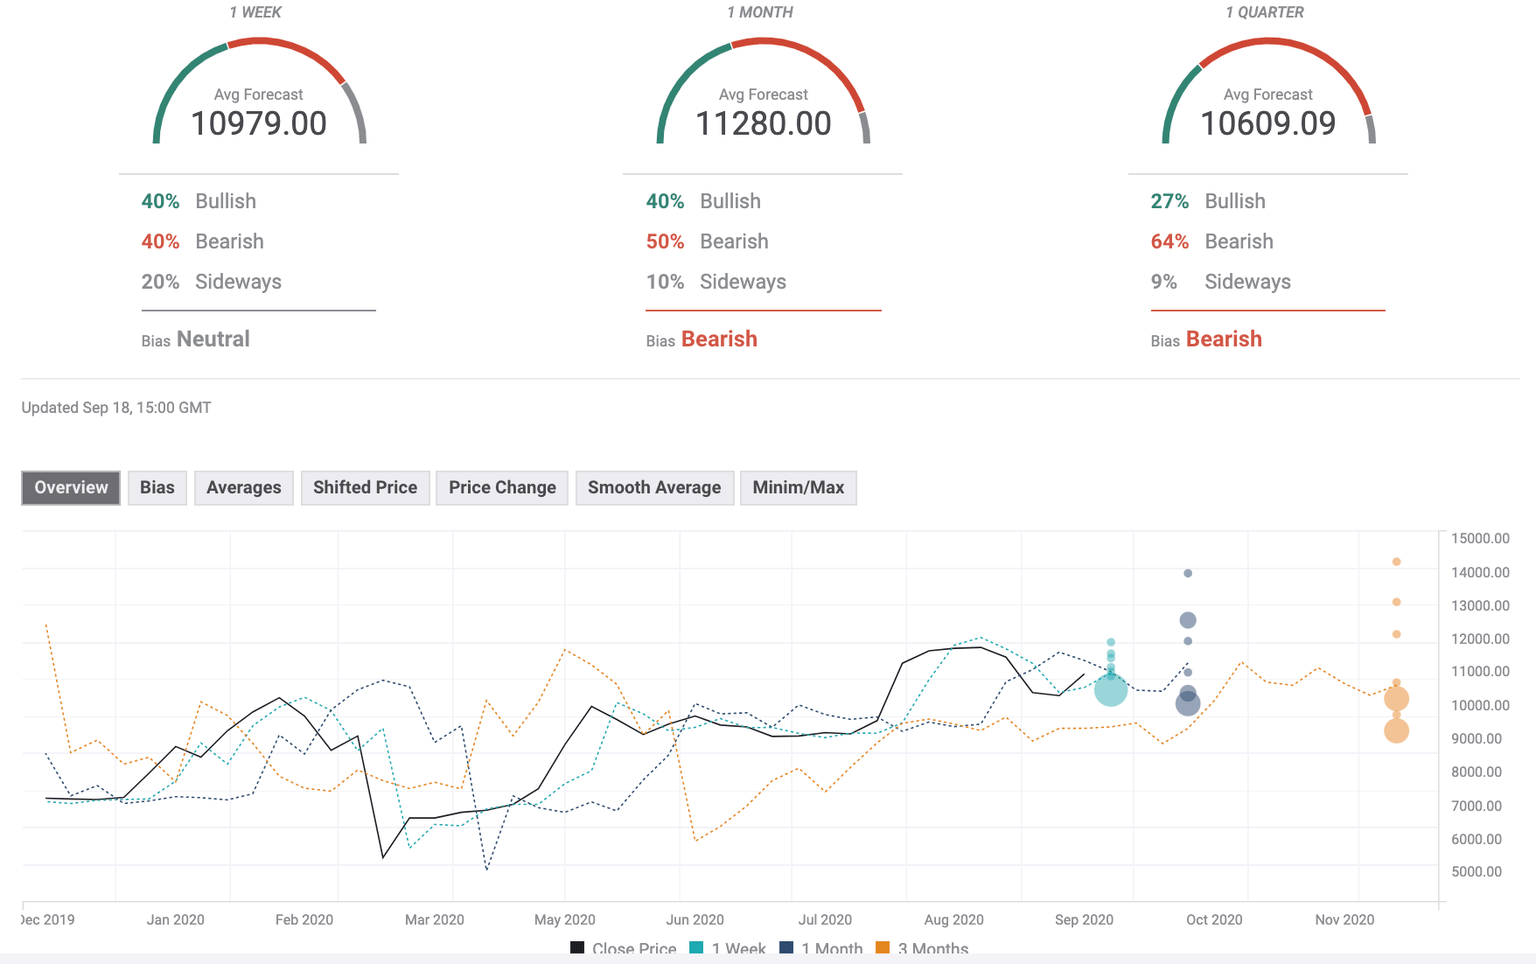The height and width of the screenshot is (964, 1536).
Task: Select the Smooth Average tab
Action: [654, 488]
